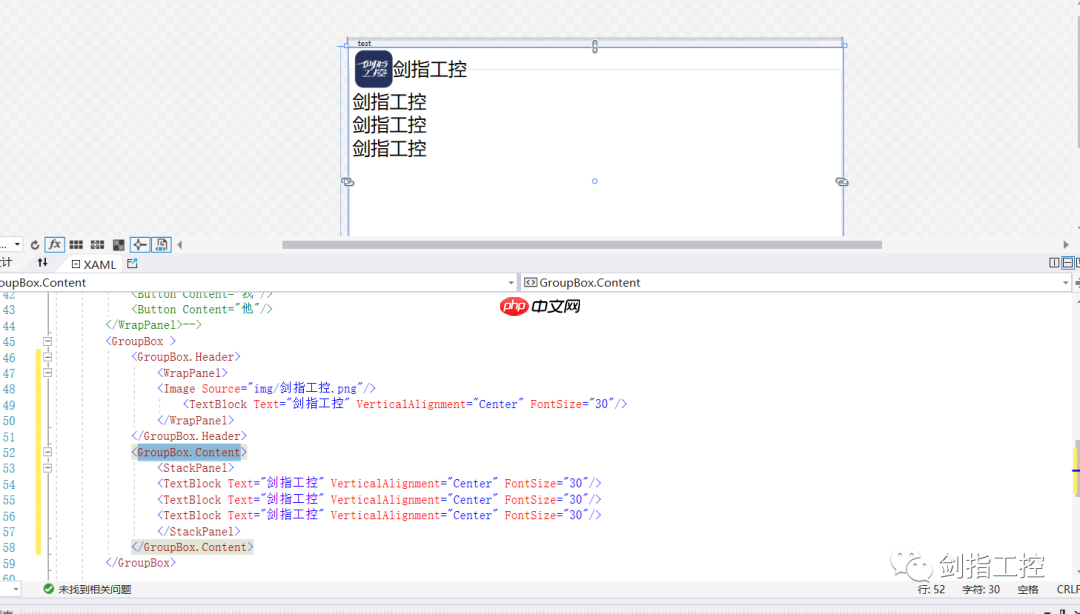Click closing GroupBox.Content tag on line 58
Screen dimensions: 1080x614
192,547
